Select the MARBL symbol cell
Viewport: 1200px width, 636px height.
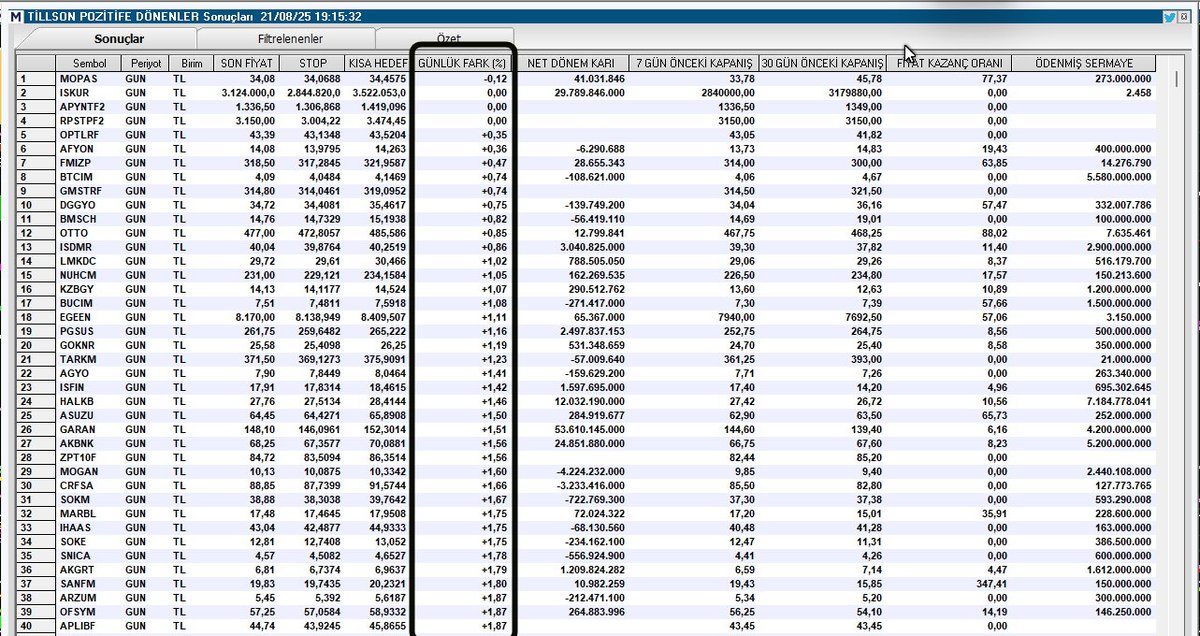pyautogui.click(x=76, y=513)
